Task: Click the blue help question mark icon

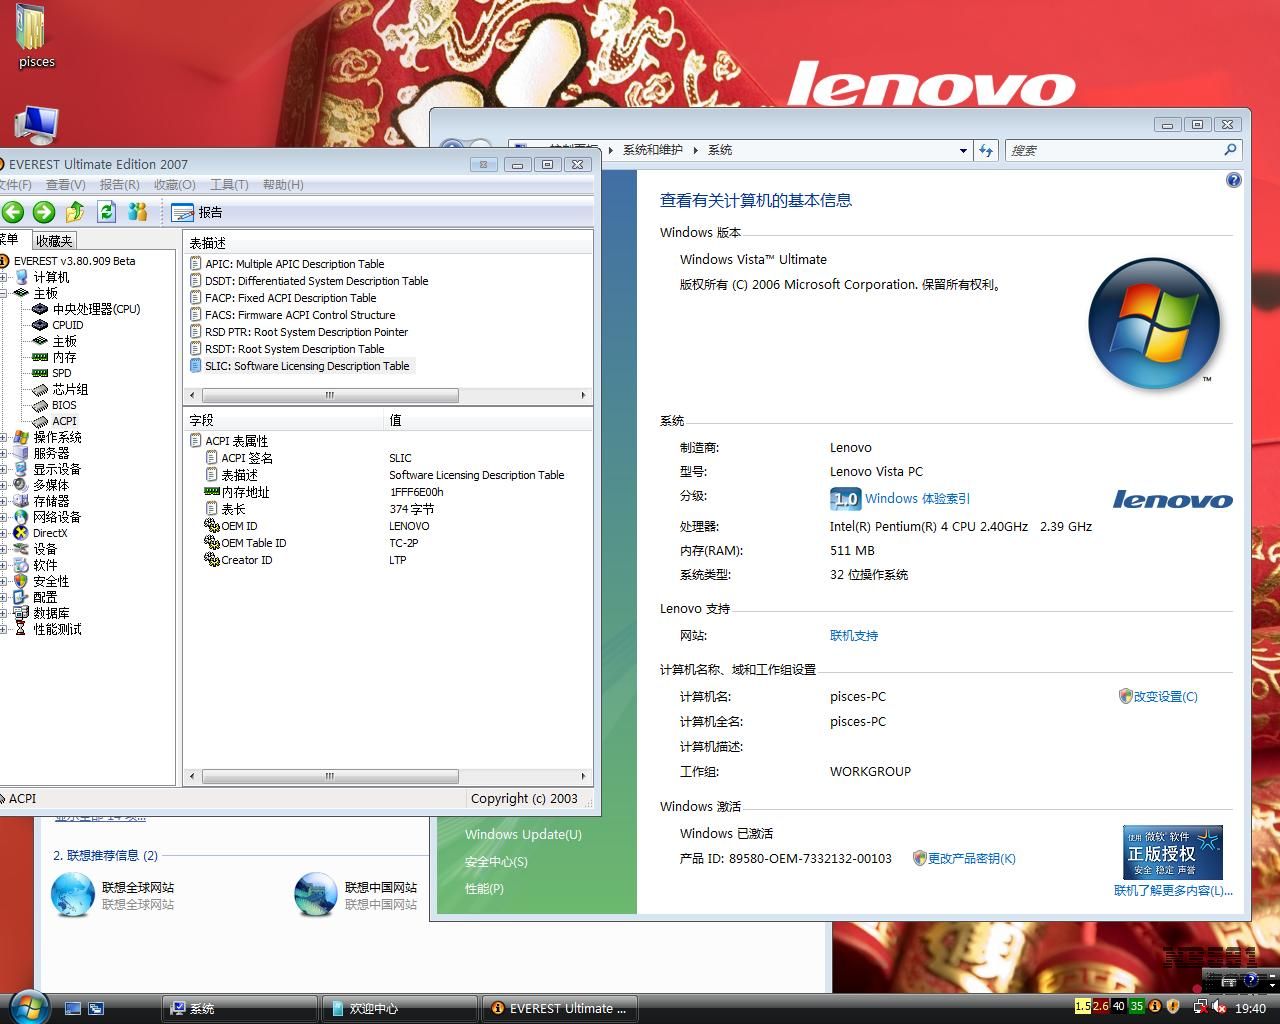Action: pos(1233,180)
